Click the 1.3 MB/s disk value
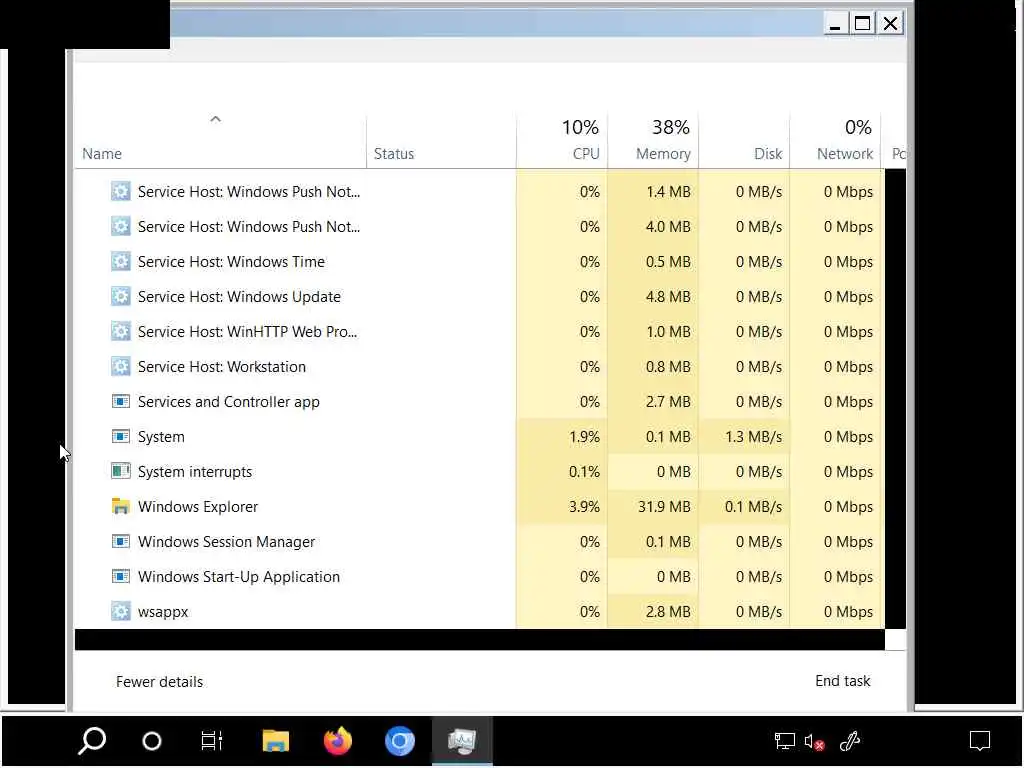This screenshot has height=768, width=1024. tap(754, 437)
